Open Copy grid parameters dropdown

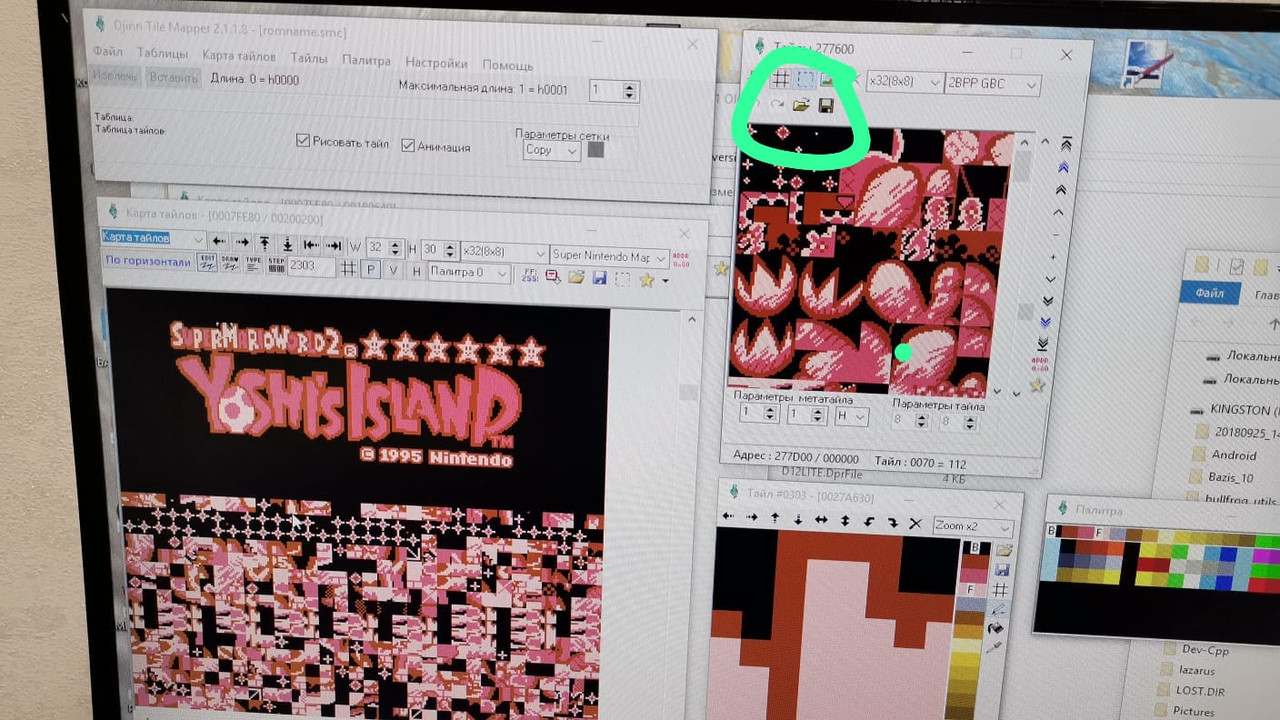tap(552, 150)
